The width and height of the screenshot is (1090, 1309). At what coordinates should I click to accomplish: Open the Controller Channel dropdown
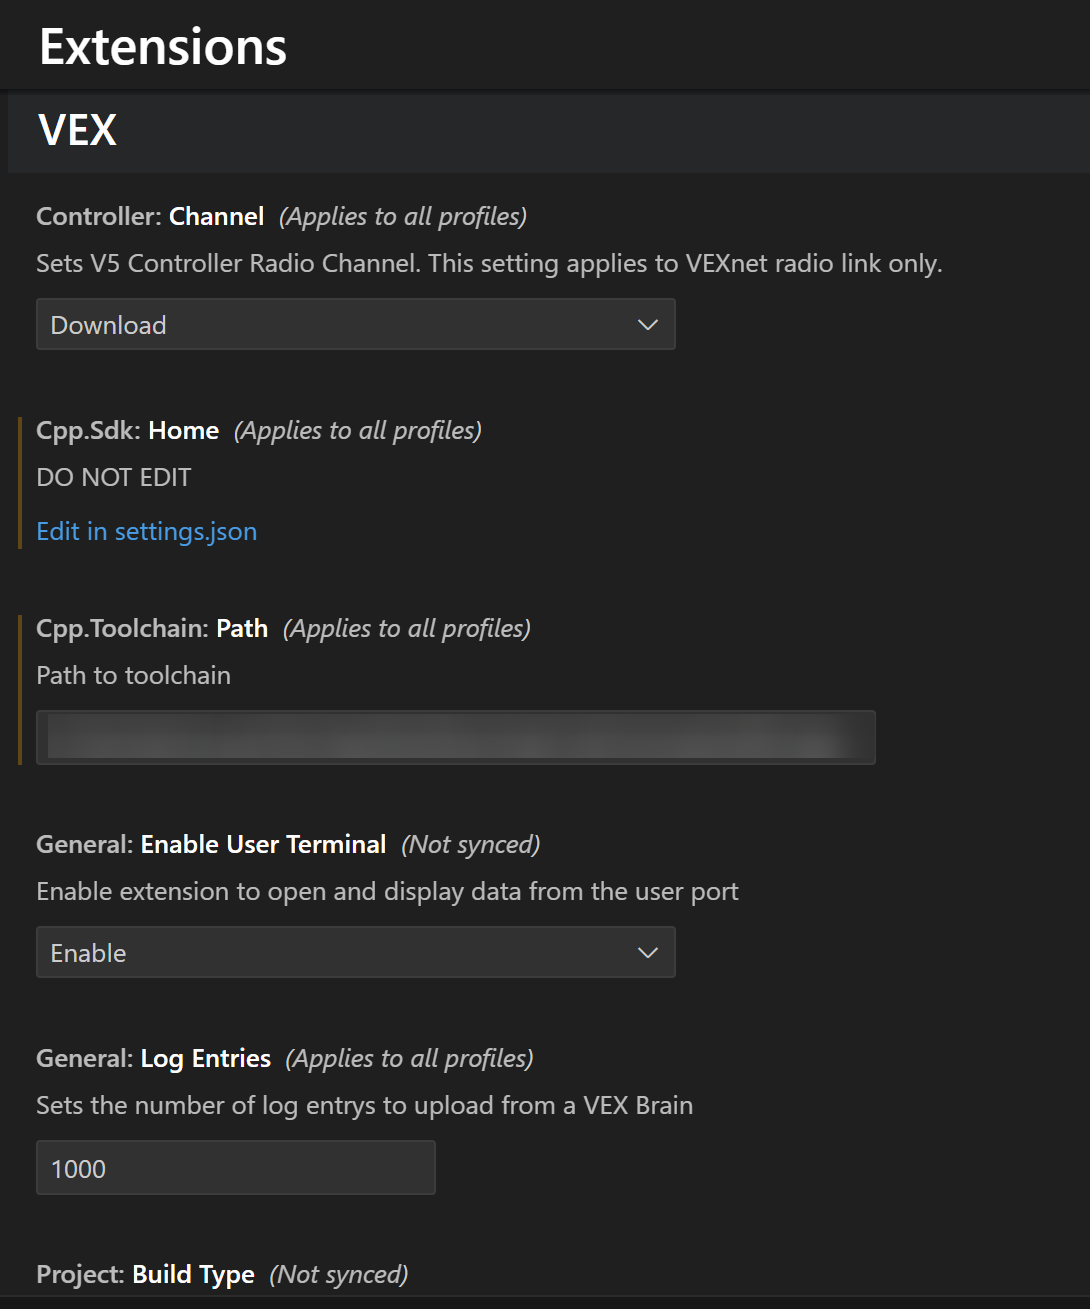[355, 324]
